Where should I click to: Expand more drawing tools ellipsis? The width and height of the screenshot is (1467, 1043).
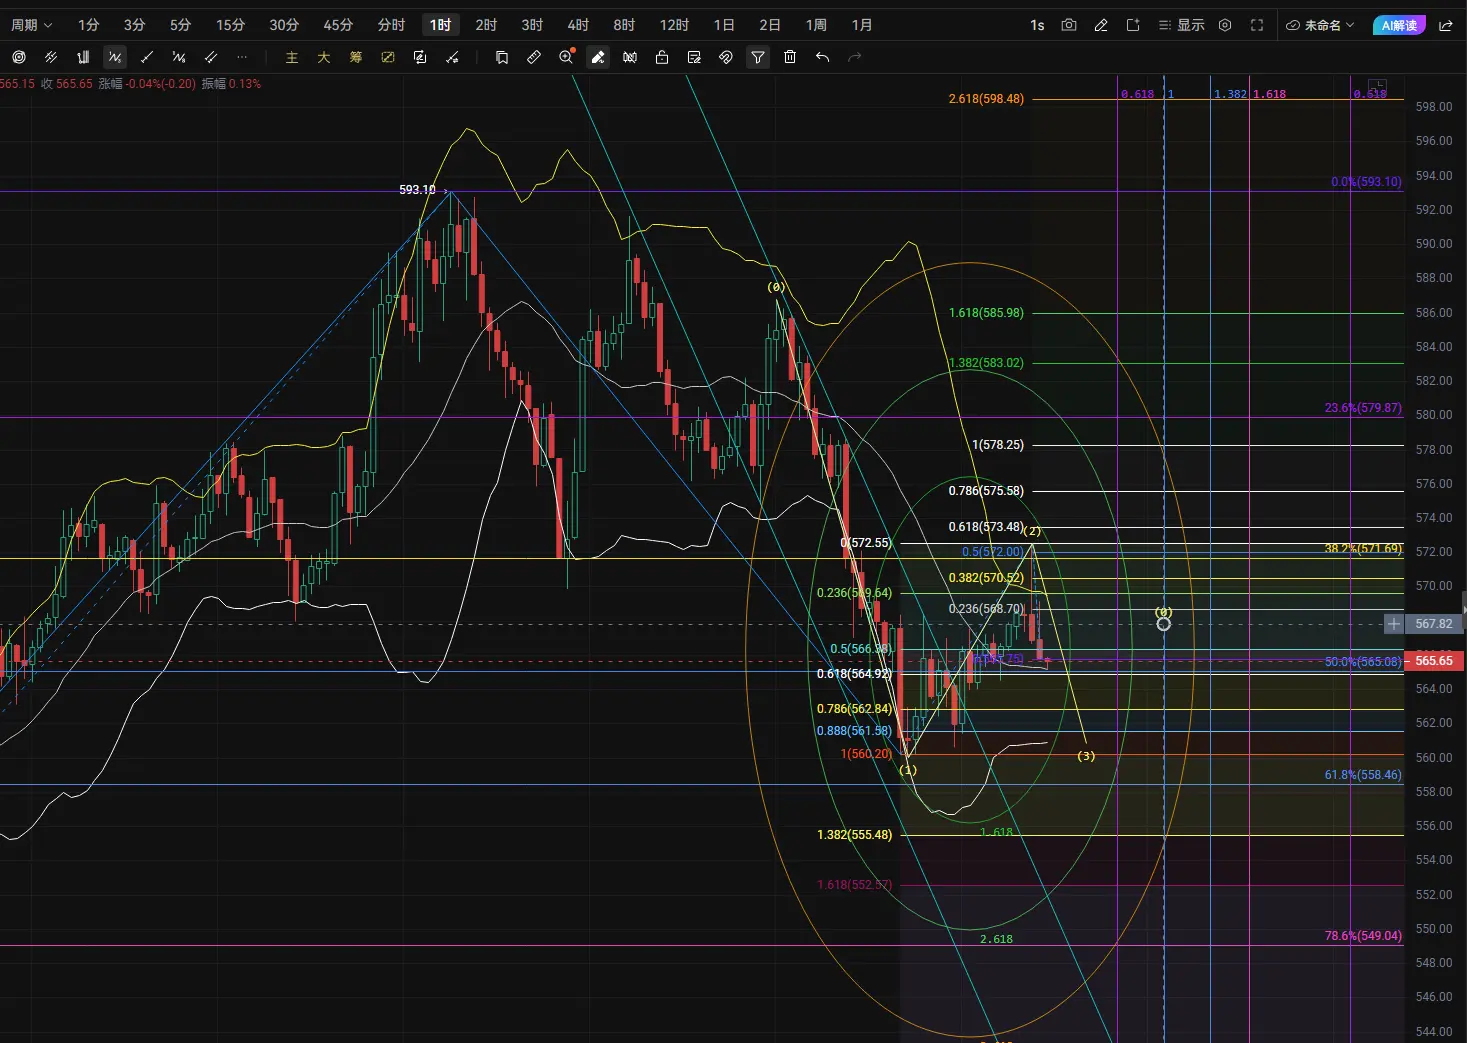pyautogui.click(x=242, y=57)
